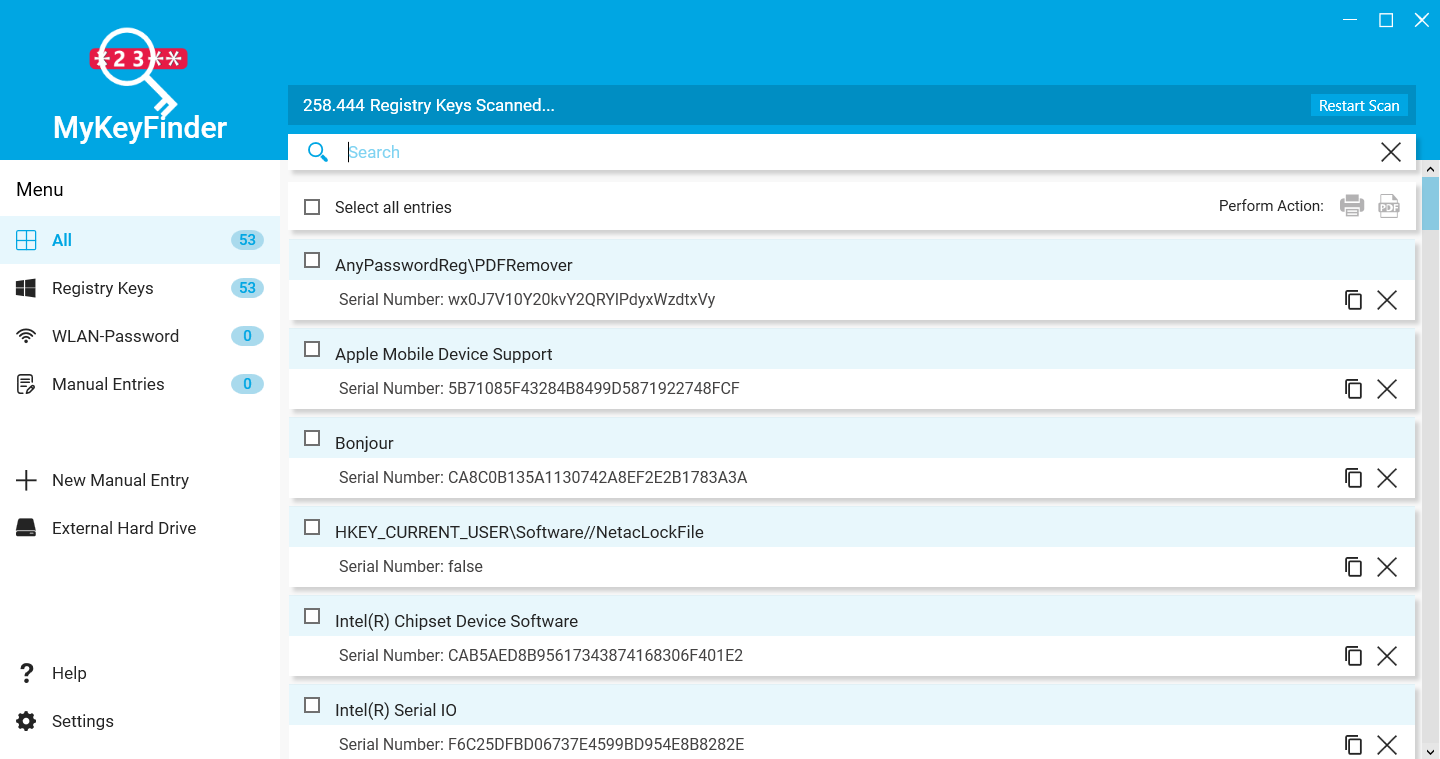1440x759 pixels.
Task: Click serial 5B71085F43284B8499D5871922748FCF
Action: 594,388
